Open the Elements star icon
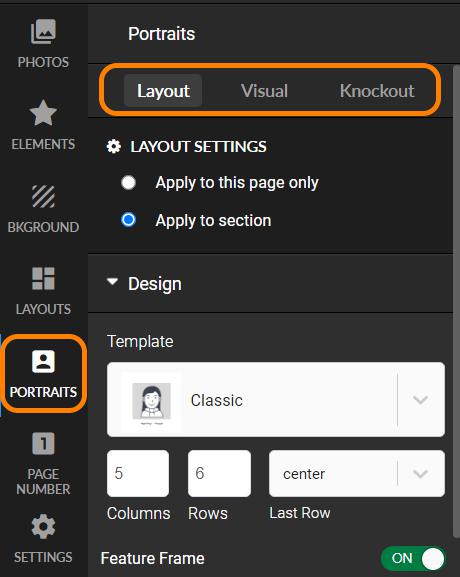The height and width of the screenshot is (577, 460). [x=43, y=113]
